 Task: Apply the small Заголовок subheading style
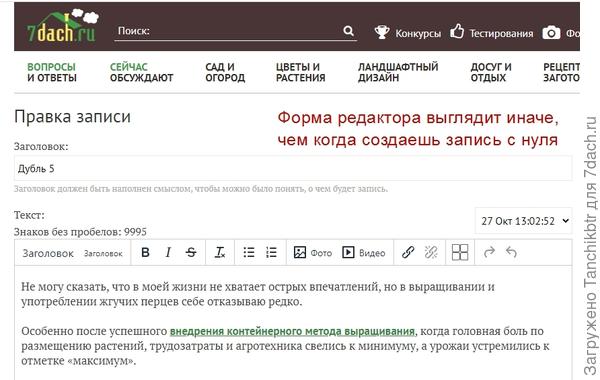point(103,253)
